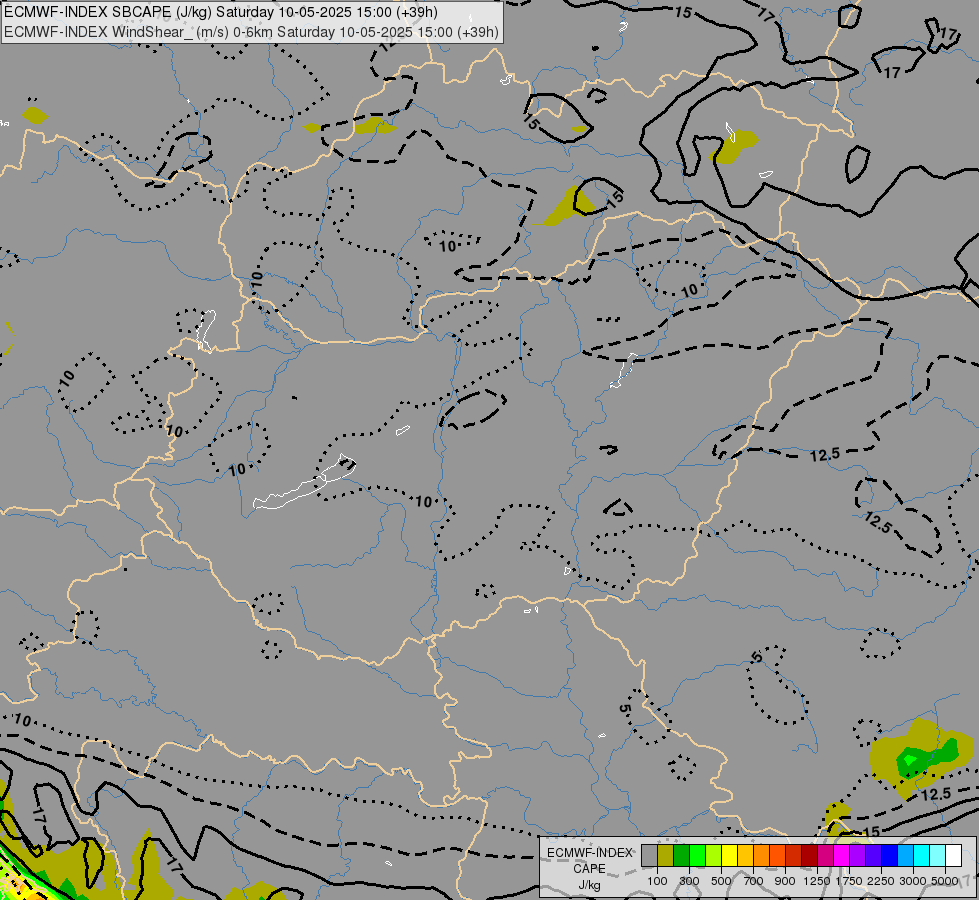
Task: Click the olive swatch in the CAPE legend
Action: 665,855
